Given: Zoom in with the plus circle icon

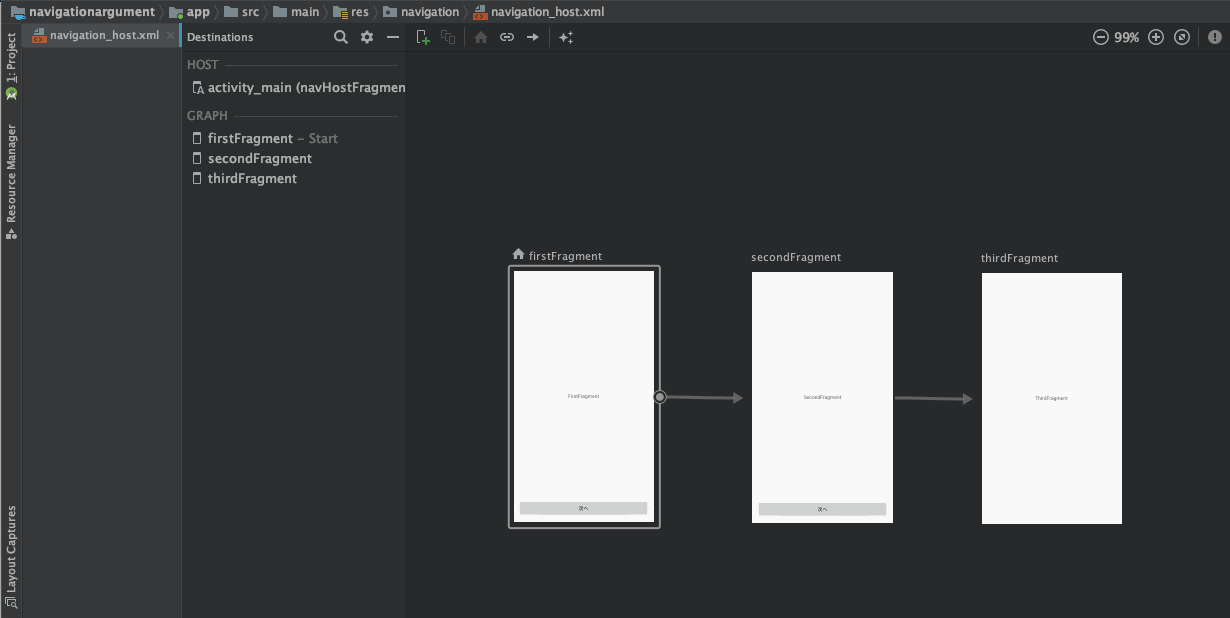Looking at the screenshot, I should tap(1156, 37).
